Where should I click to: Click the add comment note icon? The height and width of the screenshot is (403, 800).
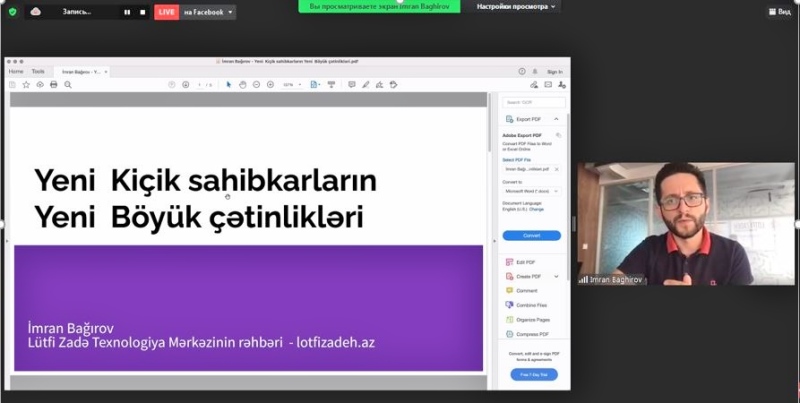[x=352, y=85]
